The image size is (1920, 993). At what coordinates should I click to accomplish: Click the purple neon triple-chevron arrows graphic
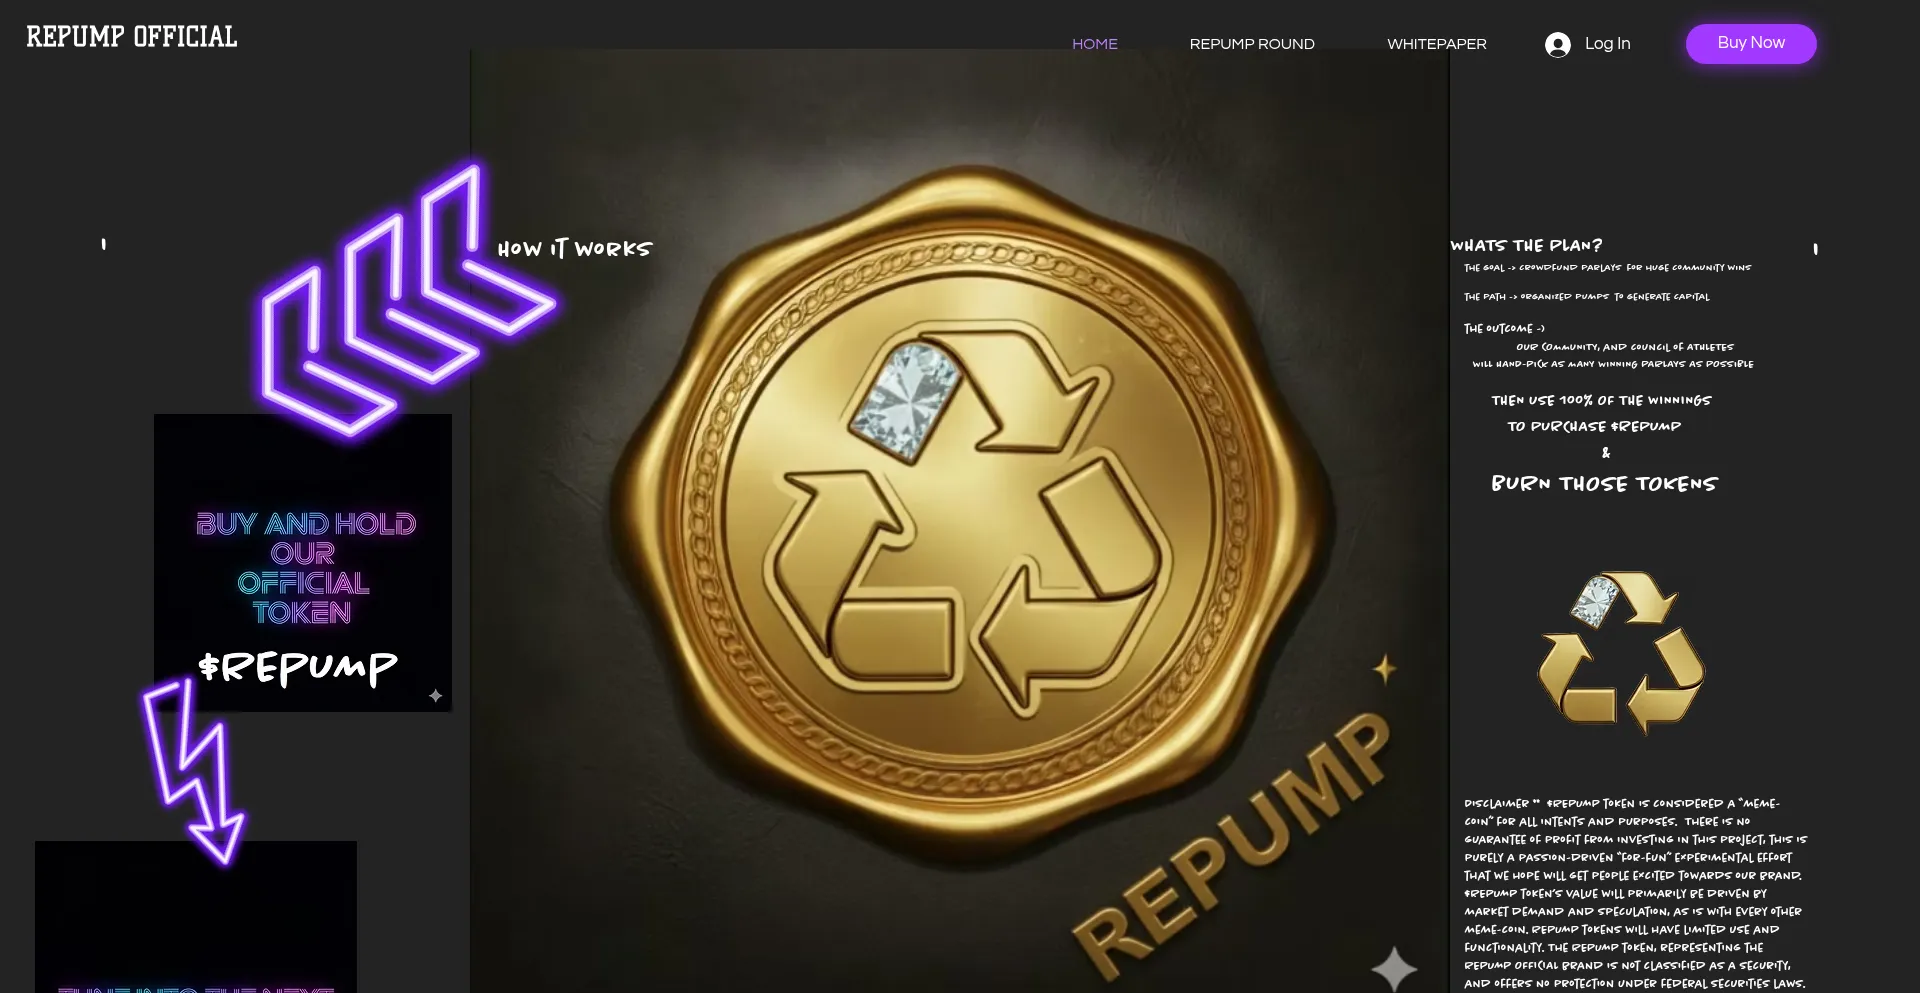(x=405, y=300)
